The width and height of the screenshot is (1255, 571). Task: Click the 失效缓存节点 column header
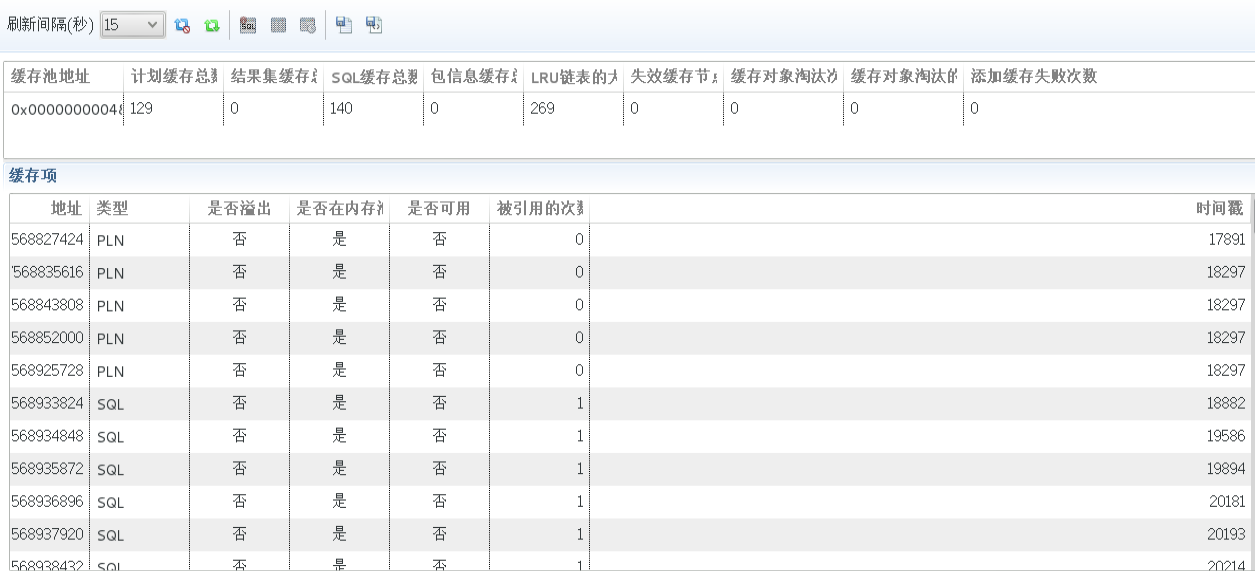pyautogui.click(x=673, y=78)
